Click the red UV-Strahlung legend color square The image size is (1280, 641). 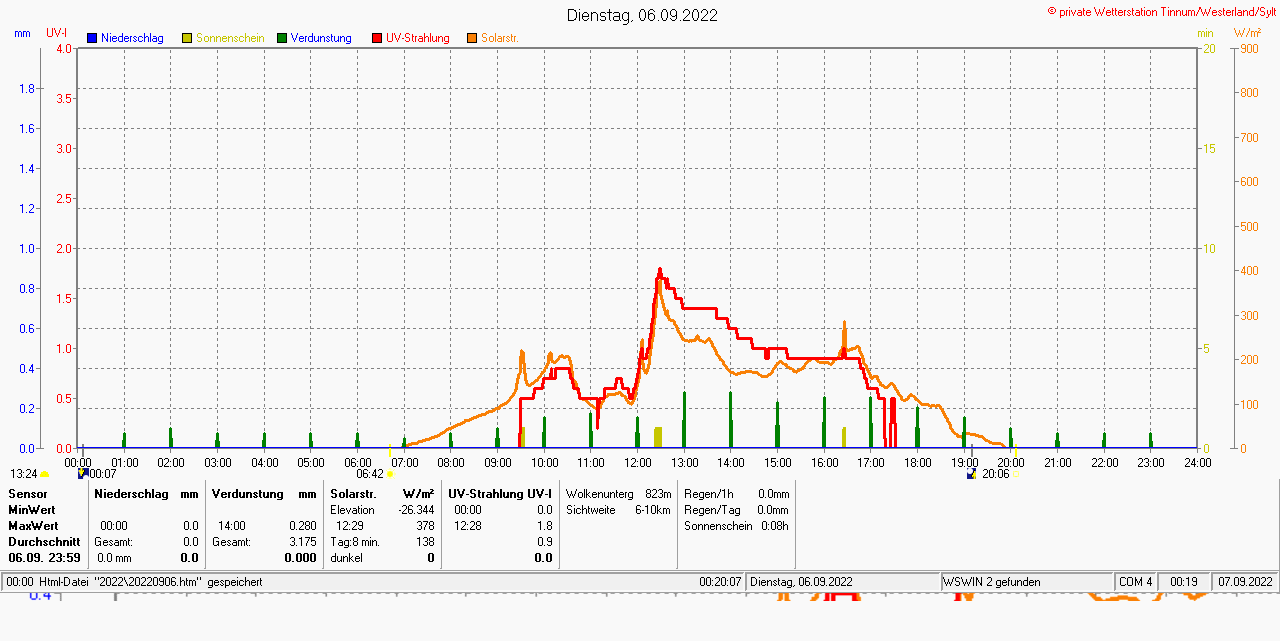click(377, 38)
